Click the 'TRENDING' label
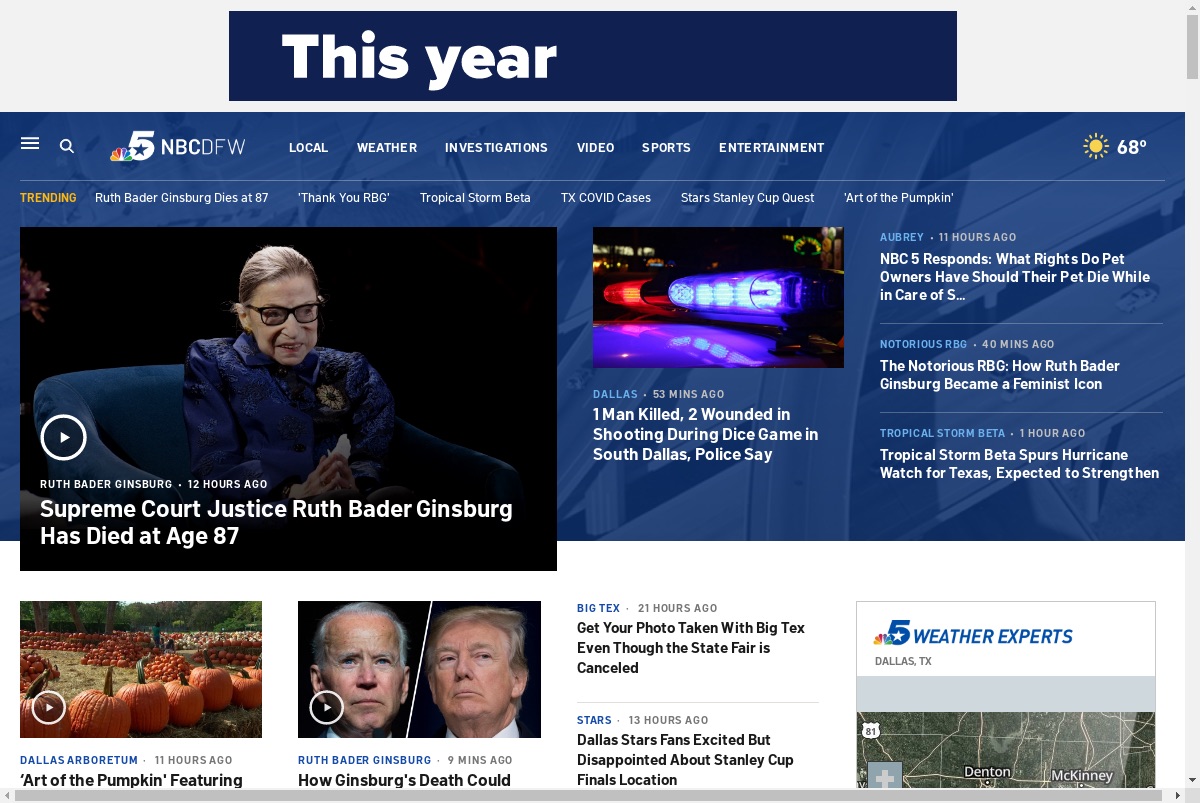This screenshot has height=803, width=1200. point(48,197)
